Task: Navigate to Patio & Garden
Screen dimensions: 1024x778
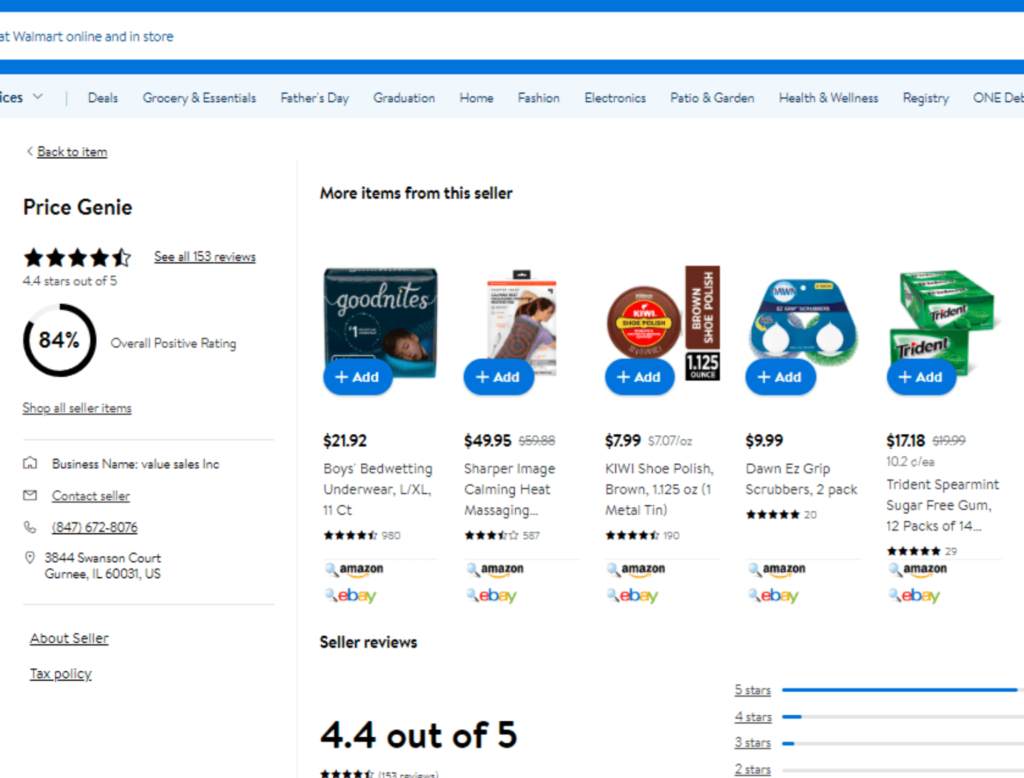Action: point(712,98)
